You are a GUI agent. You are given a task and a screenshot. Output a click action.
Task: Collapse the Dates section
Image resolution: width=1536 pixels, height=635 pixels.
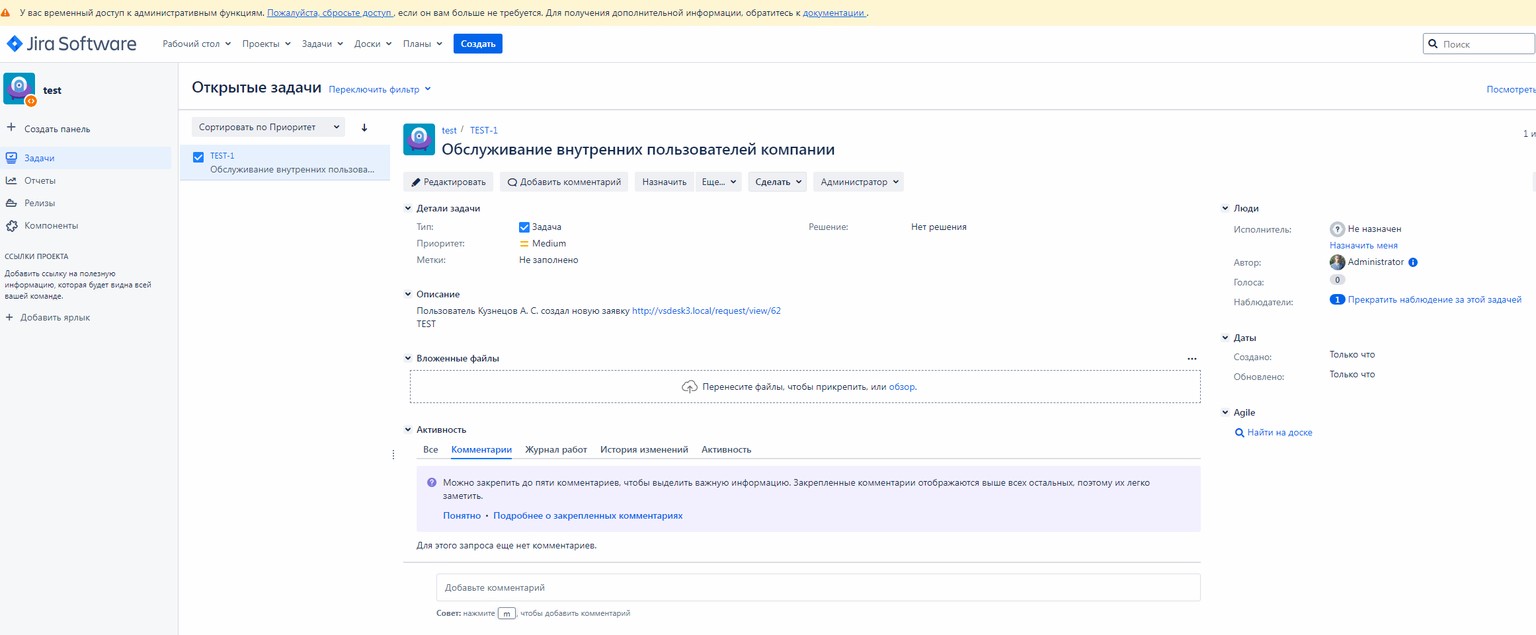coord(1225,338)
